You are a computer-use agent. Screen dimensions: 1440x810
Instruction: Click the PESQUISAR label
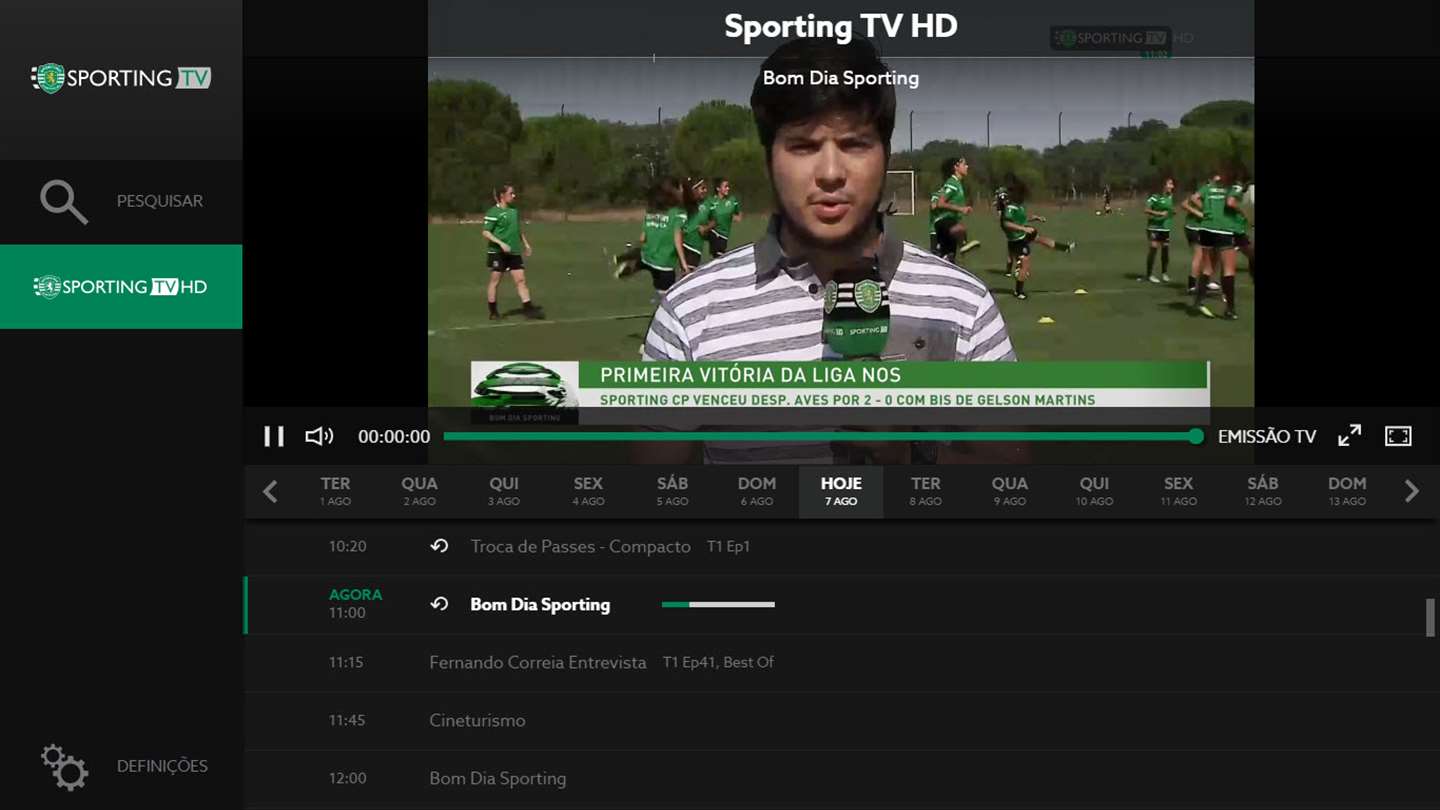pyautogui.click(x=160, y=201)
